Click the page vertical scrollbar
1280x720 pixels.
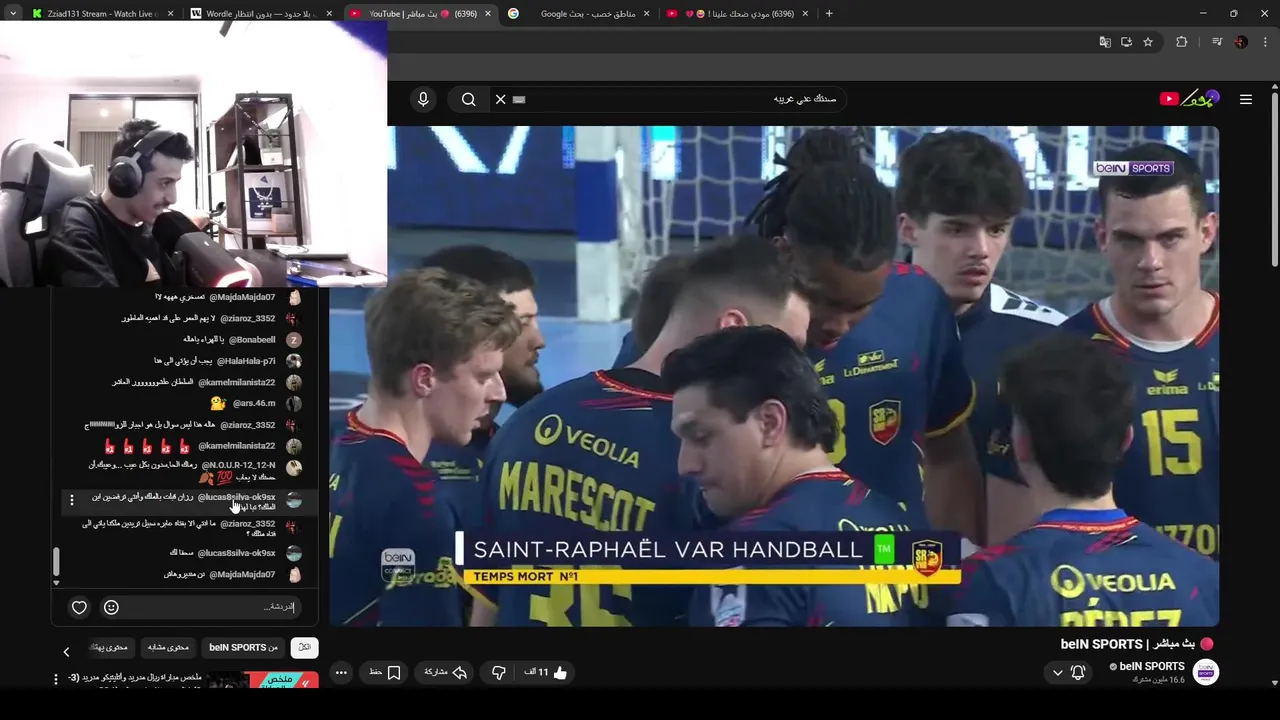(x=1275, y=180)
